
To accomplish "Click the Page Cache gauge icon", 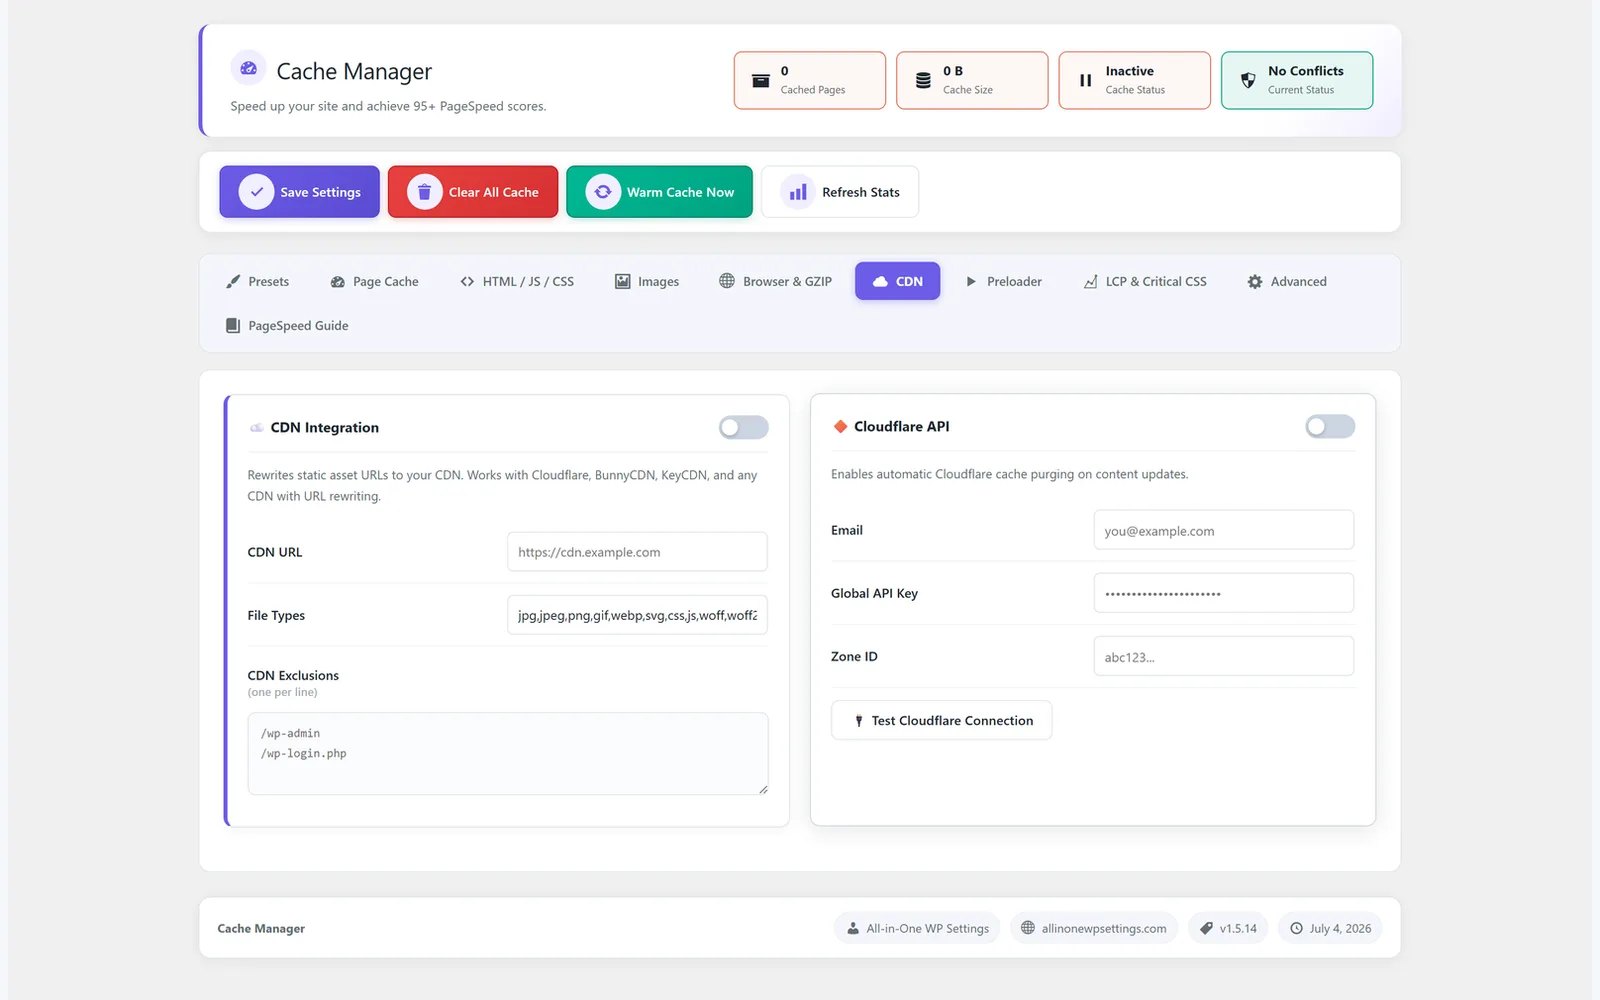I will point(338,282).
